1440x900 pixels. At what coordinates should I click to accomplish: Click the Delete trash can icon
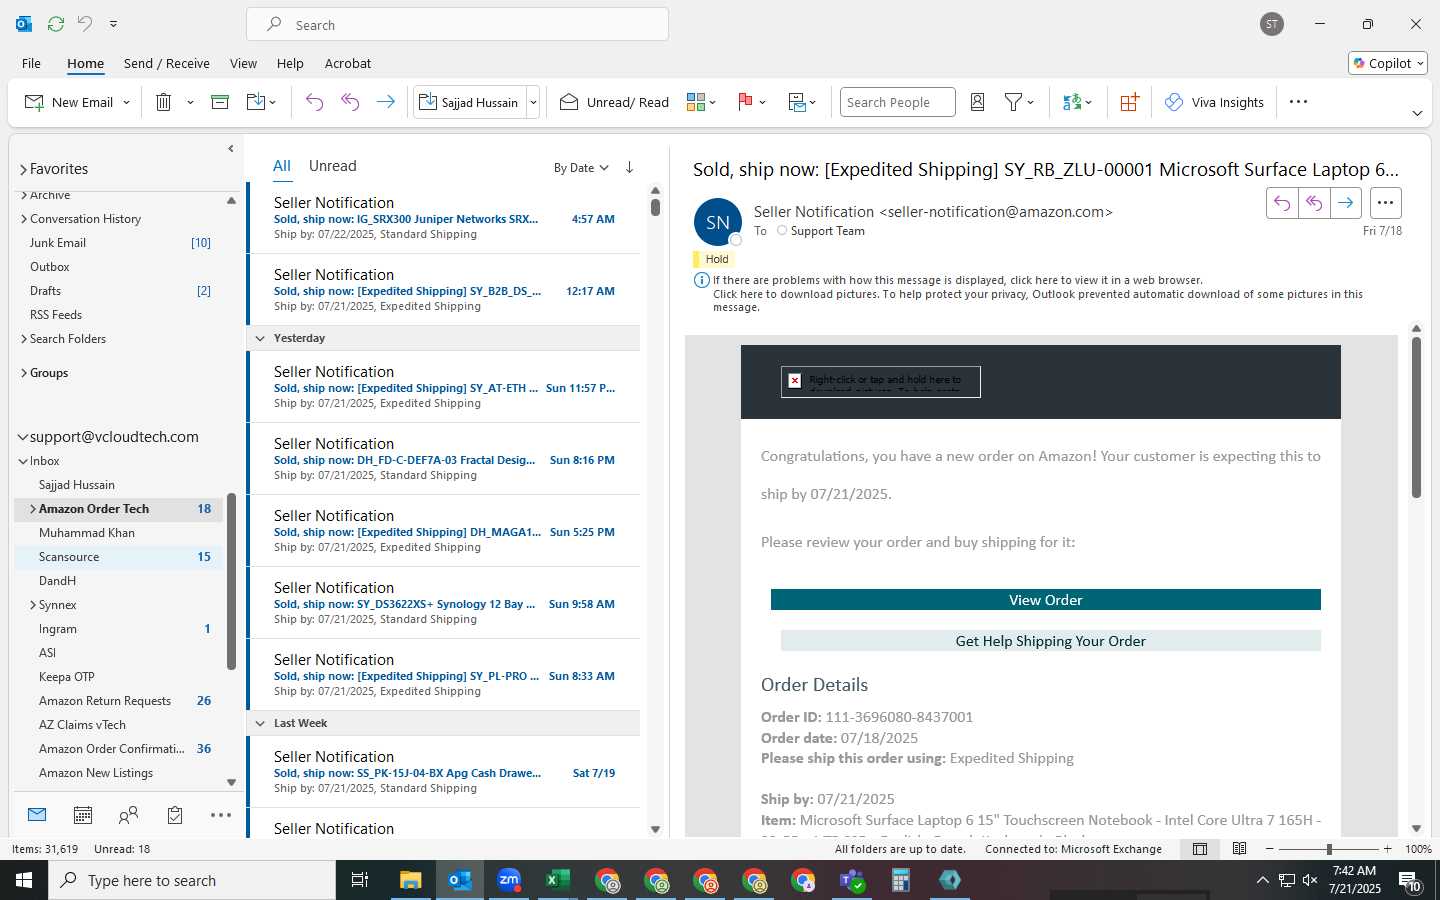click(x=164, y=102)
